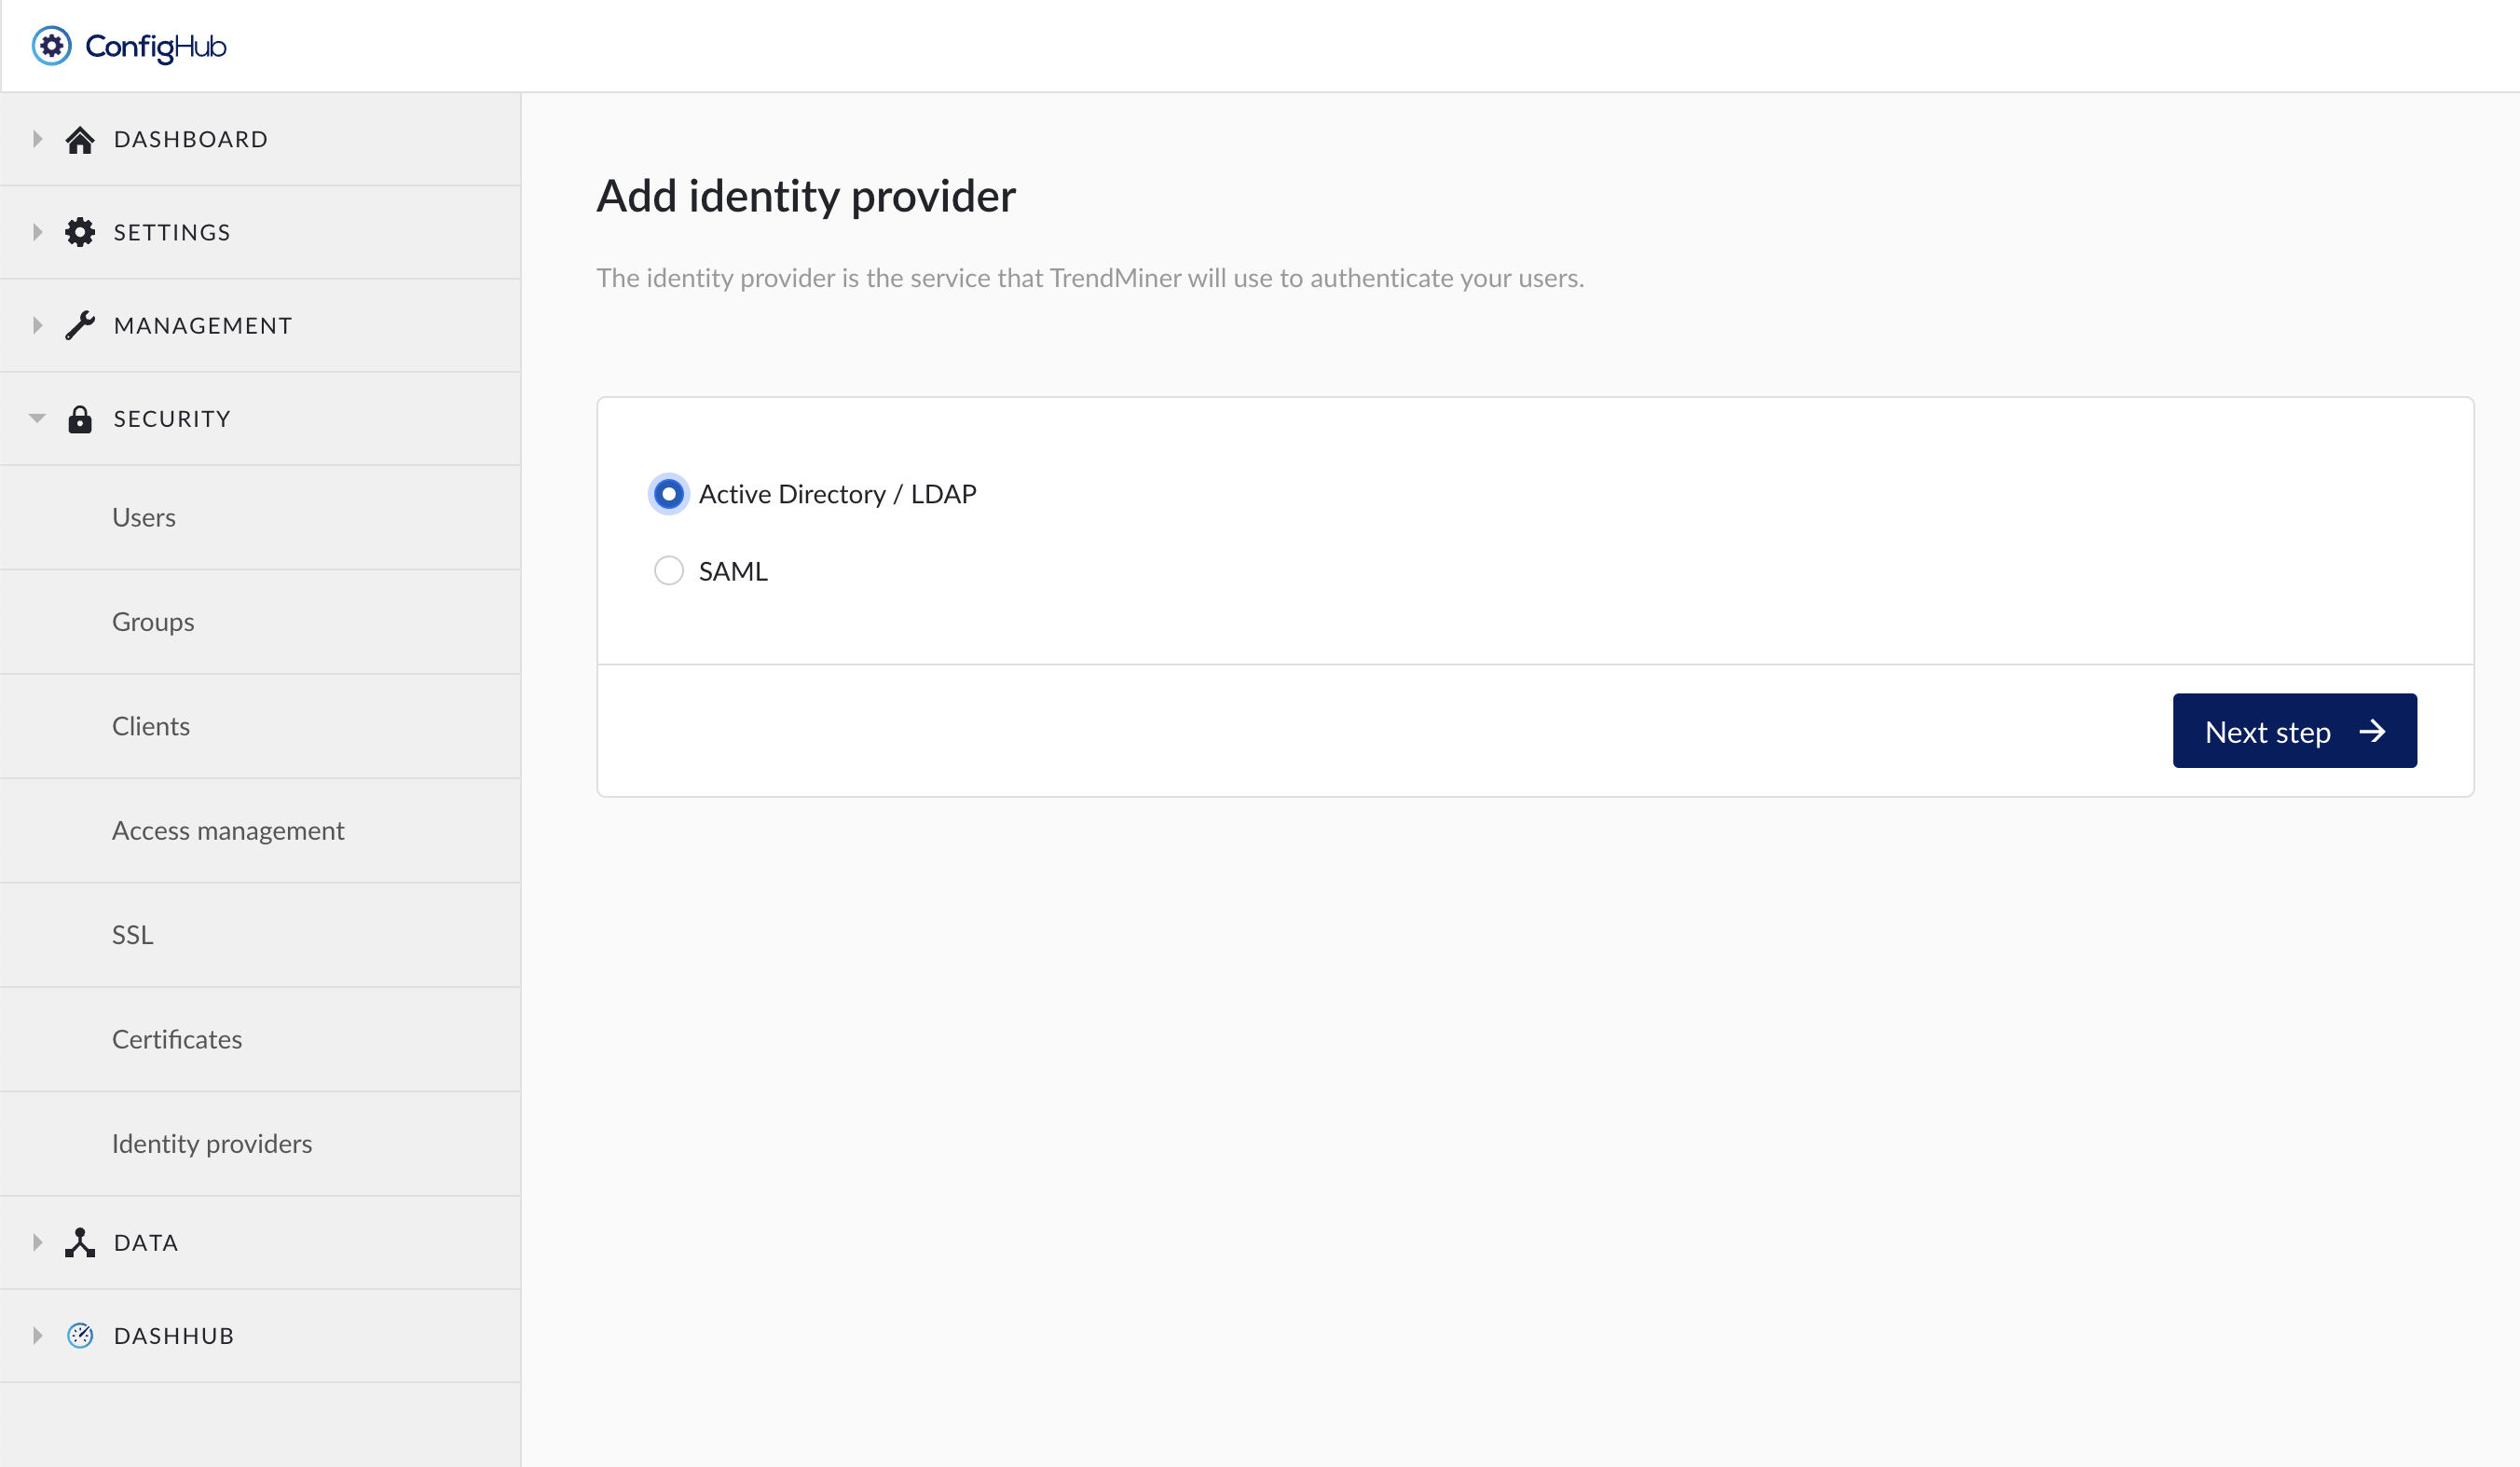
Task: Open the Certificates page
Action: click(177, 1039)
